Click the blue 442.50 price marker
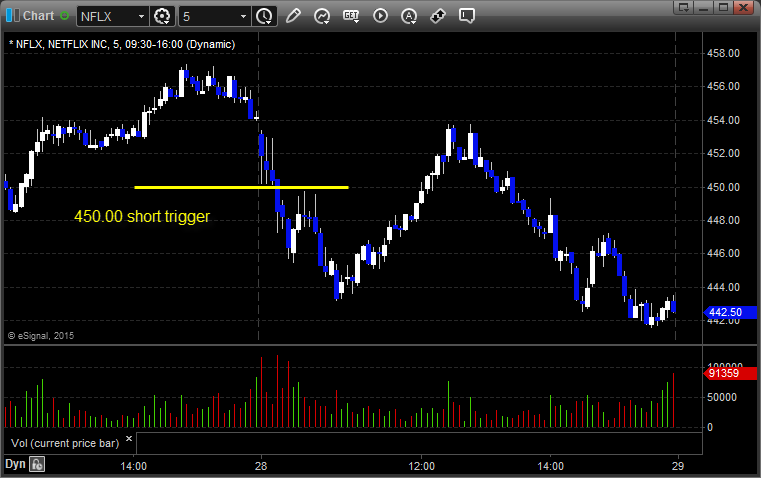The height and width of the screenshot is (478, 761). tap(730, 312)
